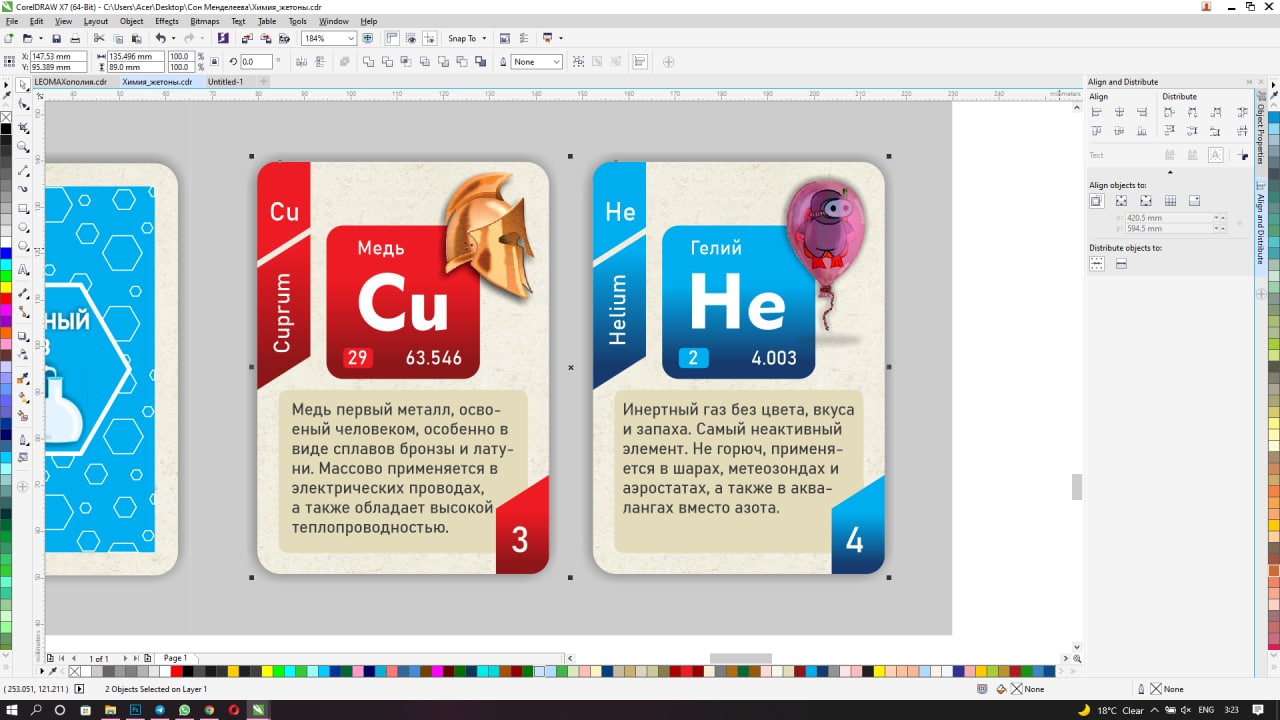Click the Cut scissors icon
1280x720 pixels.
pyautogui.click(x=99, y=38)
